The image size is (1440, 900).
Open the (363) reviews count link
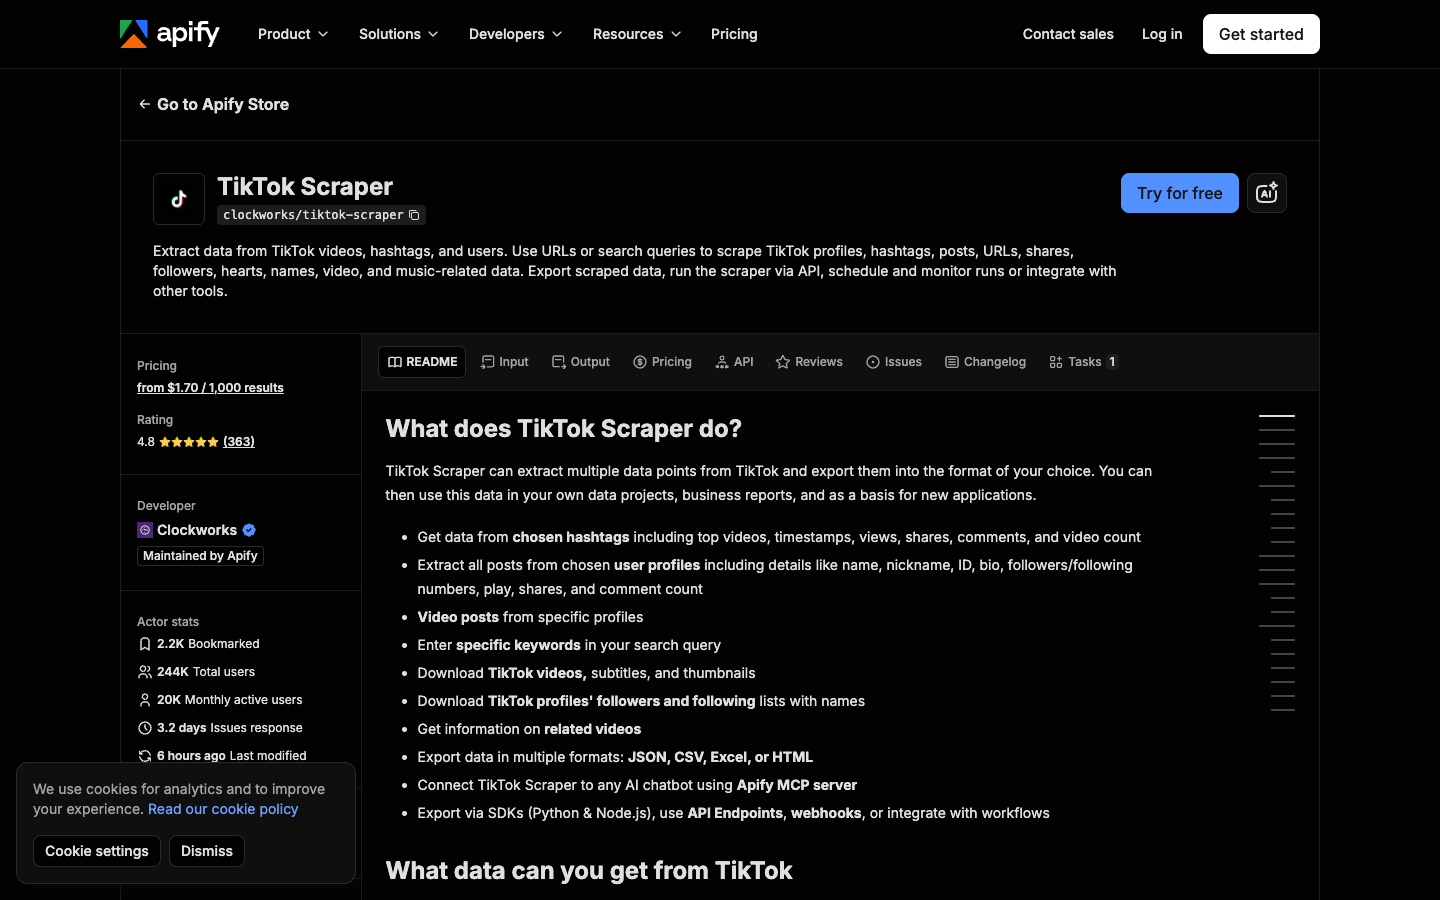click(239, 442)
